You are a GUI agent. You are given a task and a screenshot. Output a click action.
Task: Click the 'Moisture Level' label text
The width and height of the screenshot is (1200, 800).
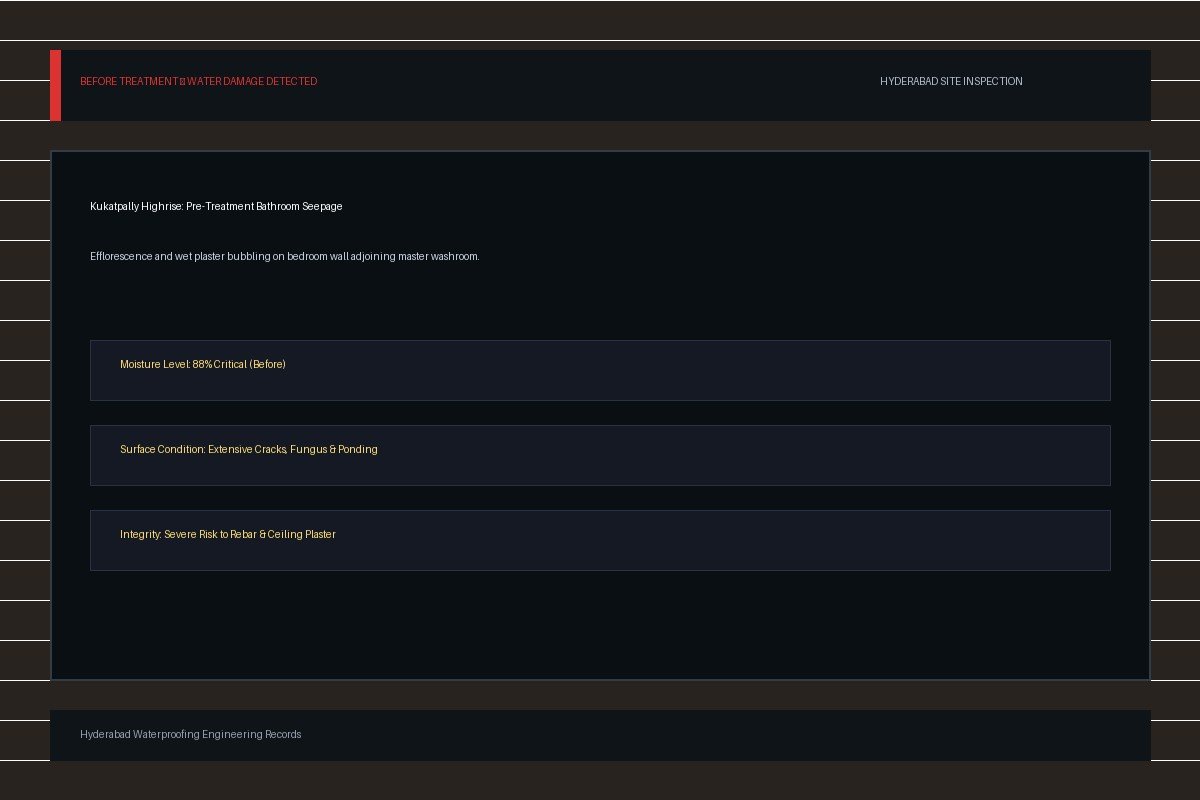pyautogui.click(x=155, y=364)
